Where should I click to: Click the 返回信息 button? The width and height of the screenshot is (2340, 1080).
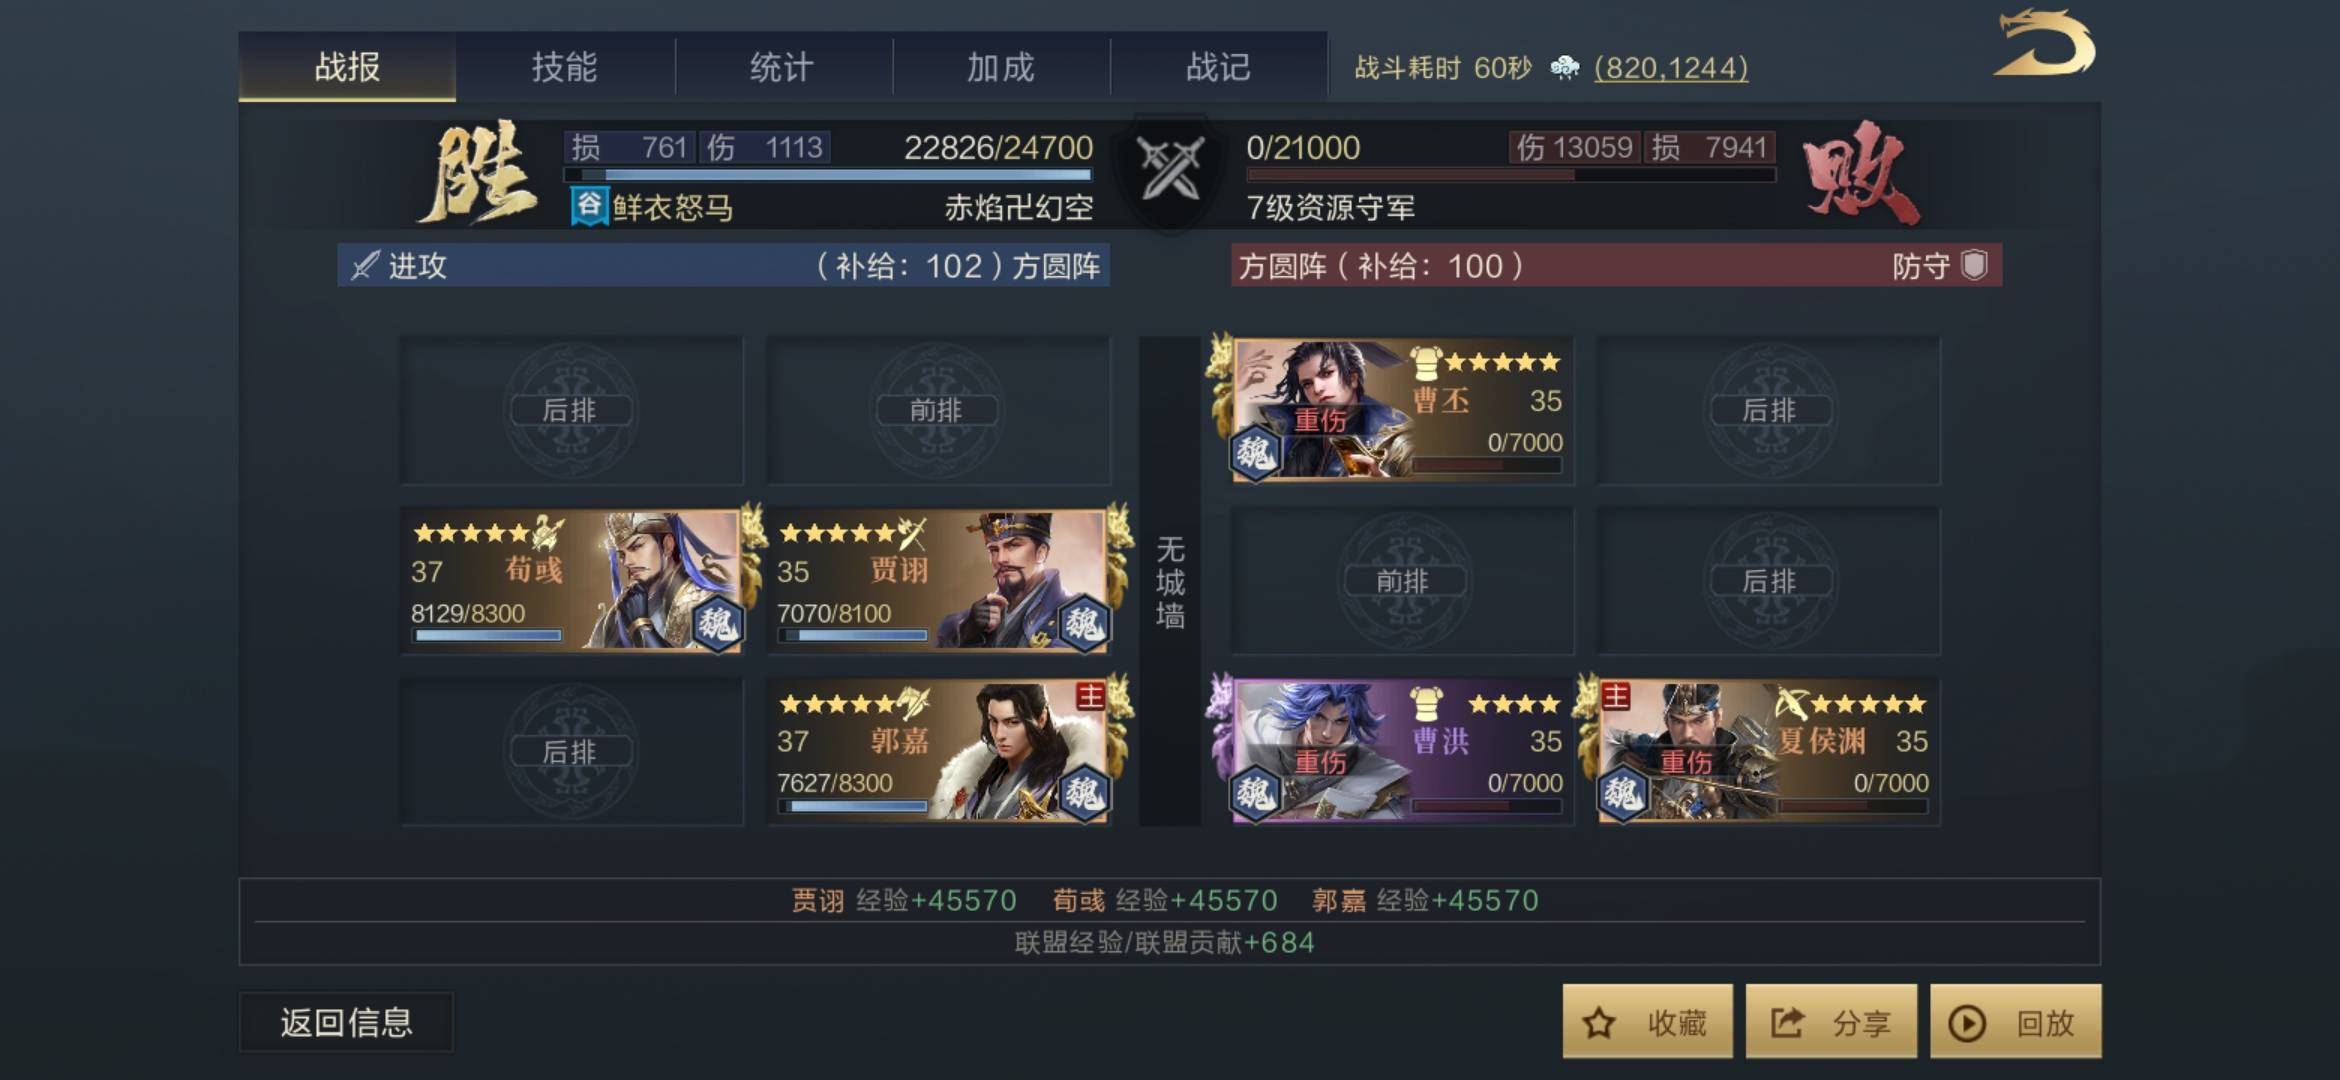(346, 1022)
